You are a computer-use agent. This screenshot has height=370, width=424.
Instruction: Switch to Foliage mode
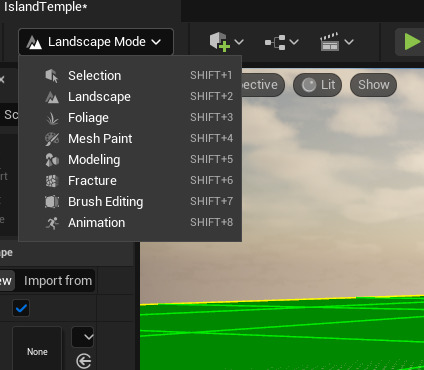(130, 118)
